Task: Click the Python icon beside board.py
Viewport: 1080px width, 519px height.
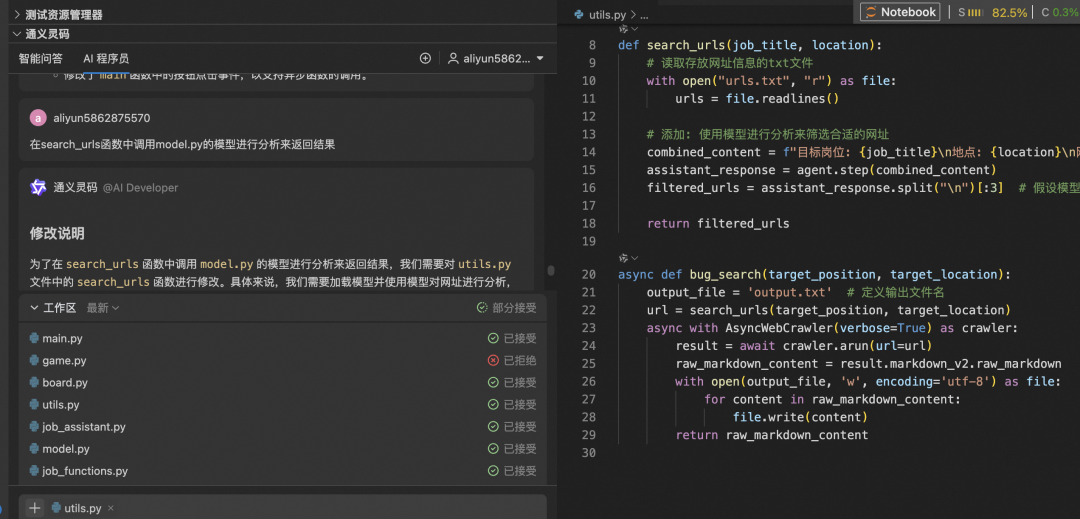Action: pyautogui.click(x=34, y=382)
